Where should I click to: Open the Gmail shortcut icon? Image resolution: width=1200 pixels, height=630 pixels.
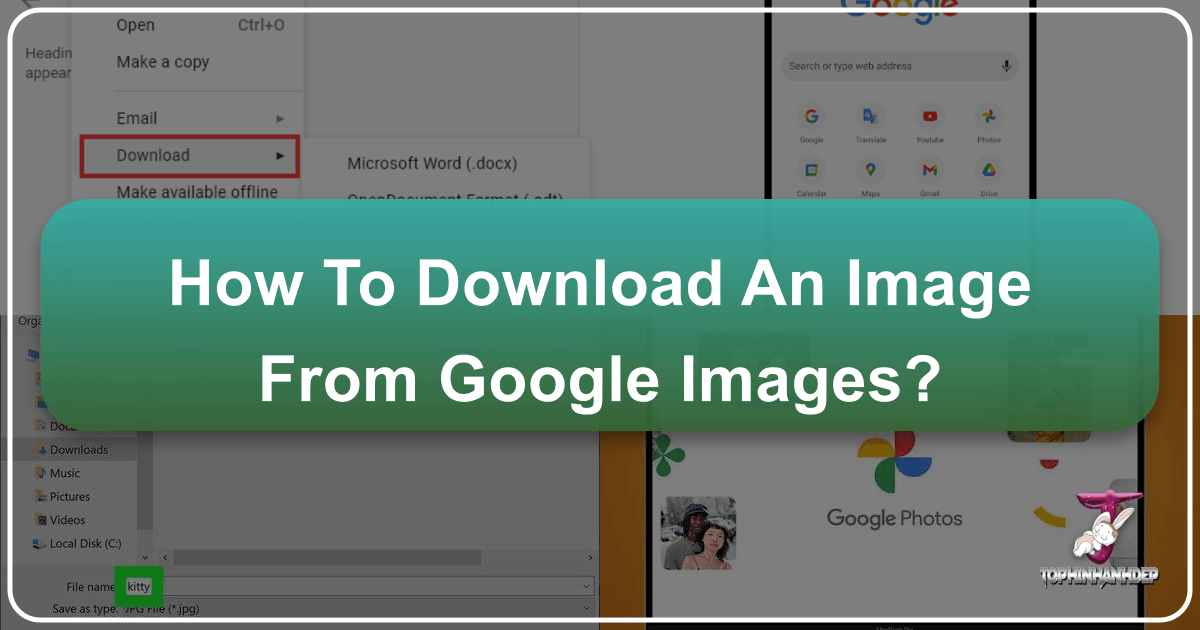tap(930, 172)
